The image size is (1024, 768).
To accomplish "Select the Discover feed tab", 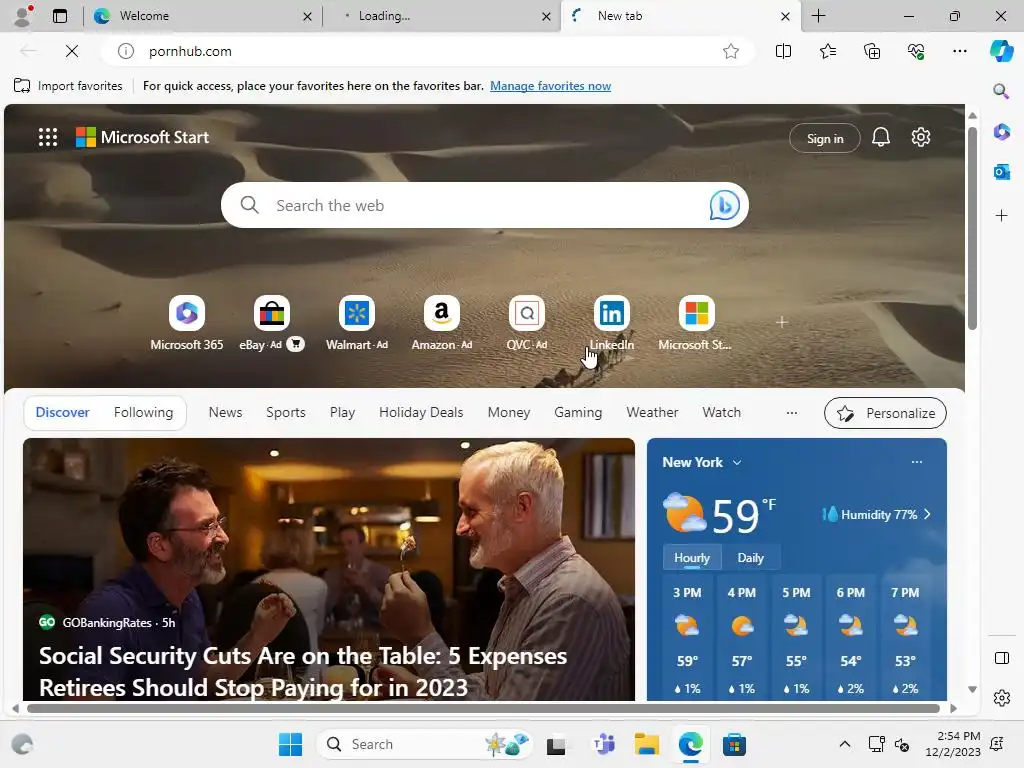I will tap(62, 412).
